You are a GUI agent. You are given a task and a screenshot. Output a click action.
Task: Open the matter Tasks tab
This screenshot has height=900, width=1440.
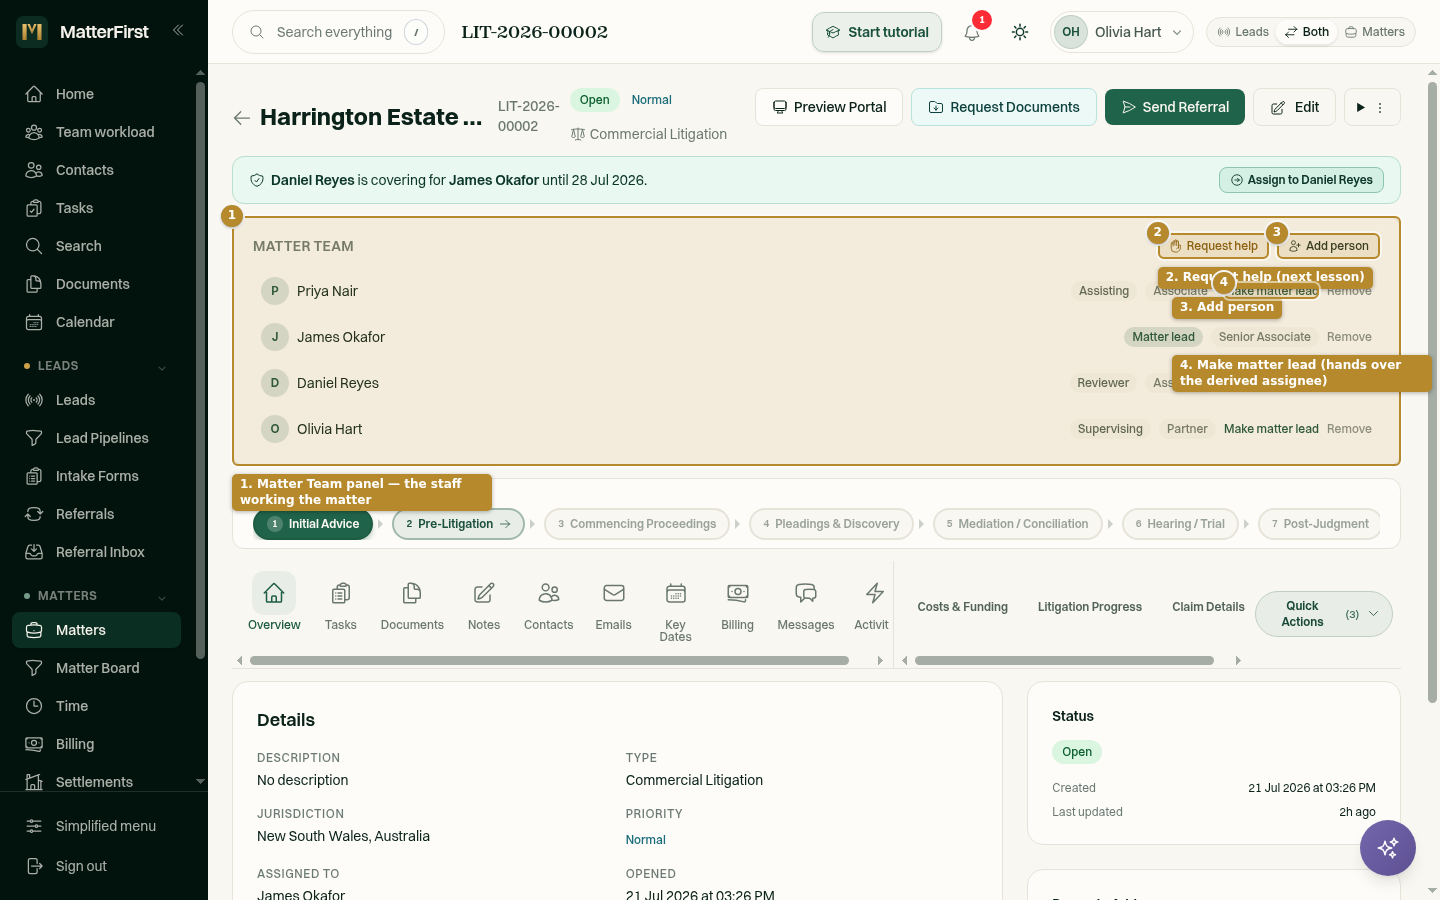(x=340, y=602)
